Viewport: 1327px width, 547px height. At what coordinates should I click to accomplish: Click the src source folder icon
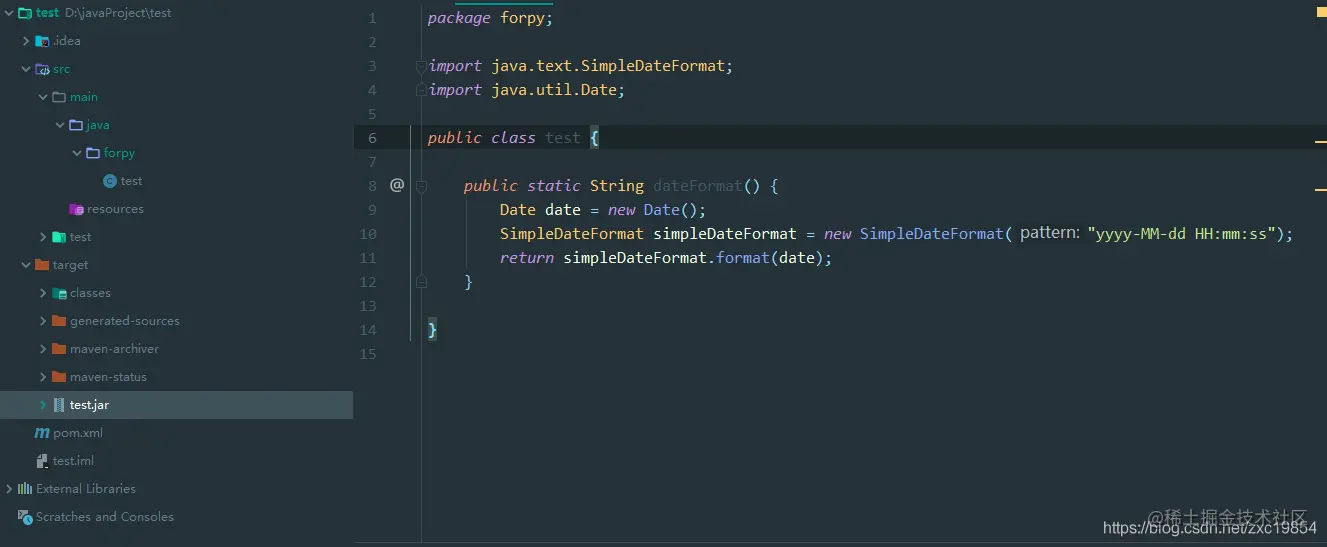coord(42,69)
